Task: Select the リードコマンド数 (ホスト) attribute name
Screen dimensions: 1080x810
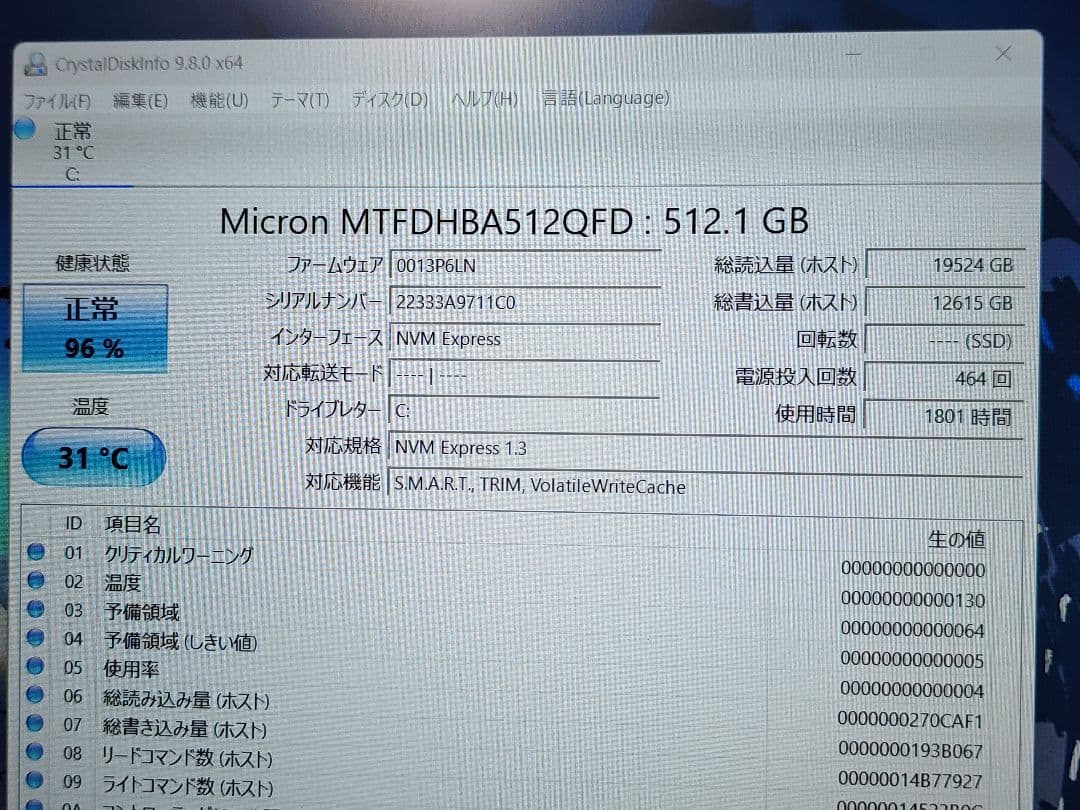Action: [187, 758]
